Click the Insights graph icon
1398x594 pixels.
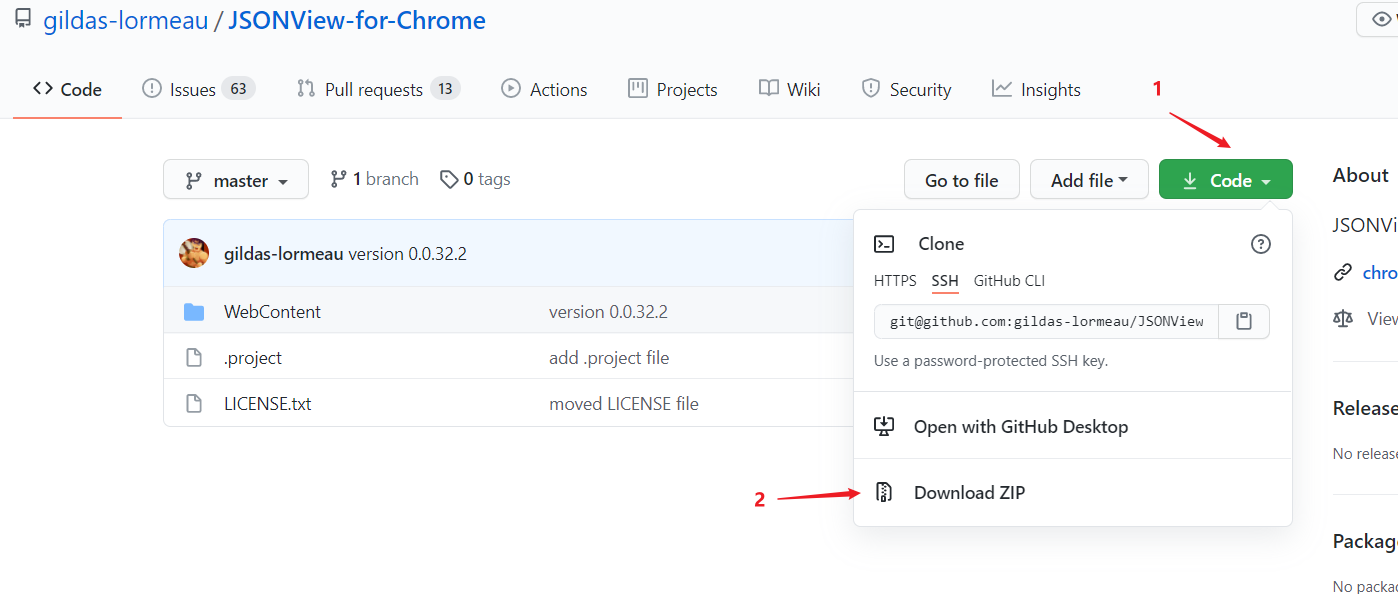point(1002,88)
